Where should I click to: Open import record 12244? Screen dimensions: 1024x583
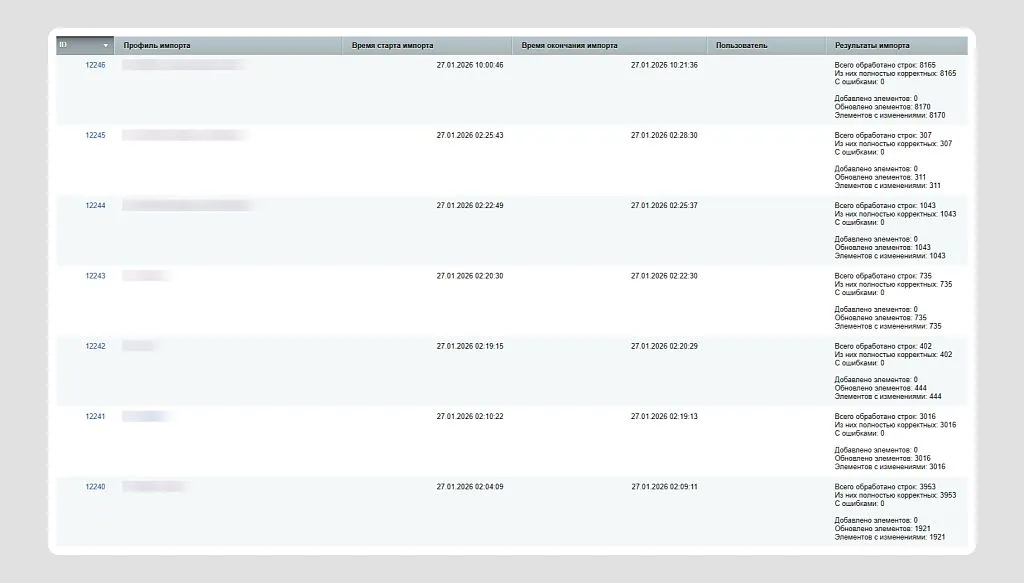tap(95, 205)
